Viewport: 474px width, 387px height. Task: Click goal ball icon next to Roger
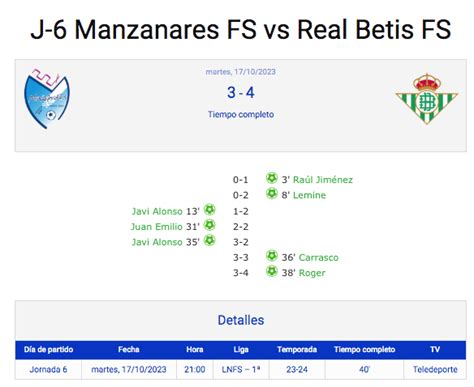tap(272, 271)
